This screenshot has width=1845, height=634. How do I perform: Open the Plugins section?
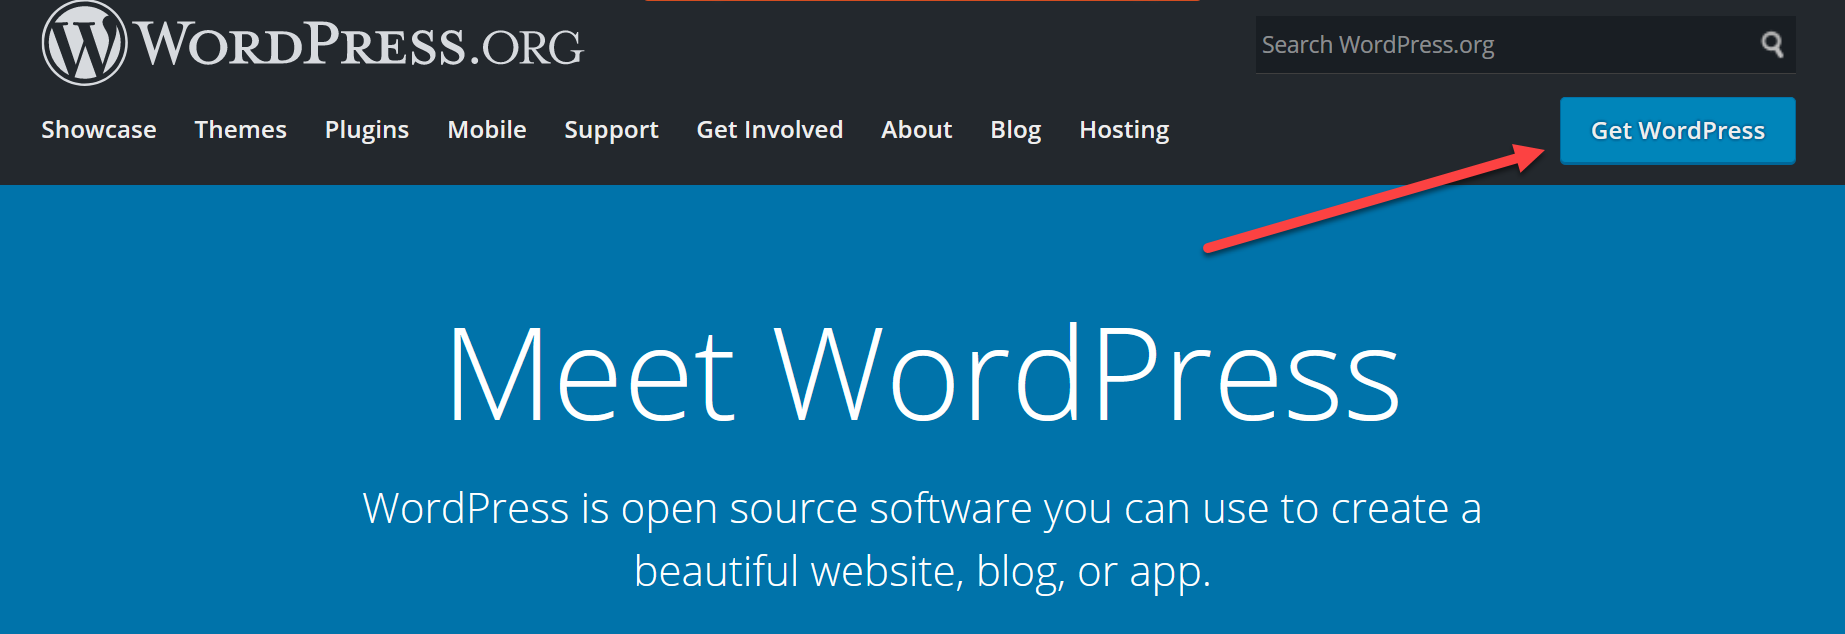(x=367, y=131)
